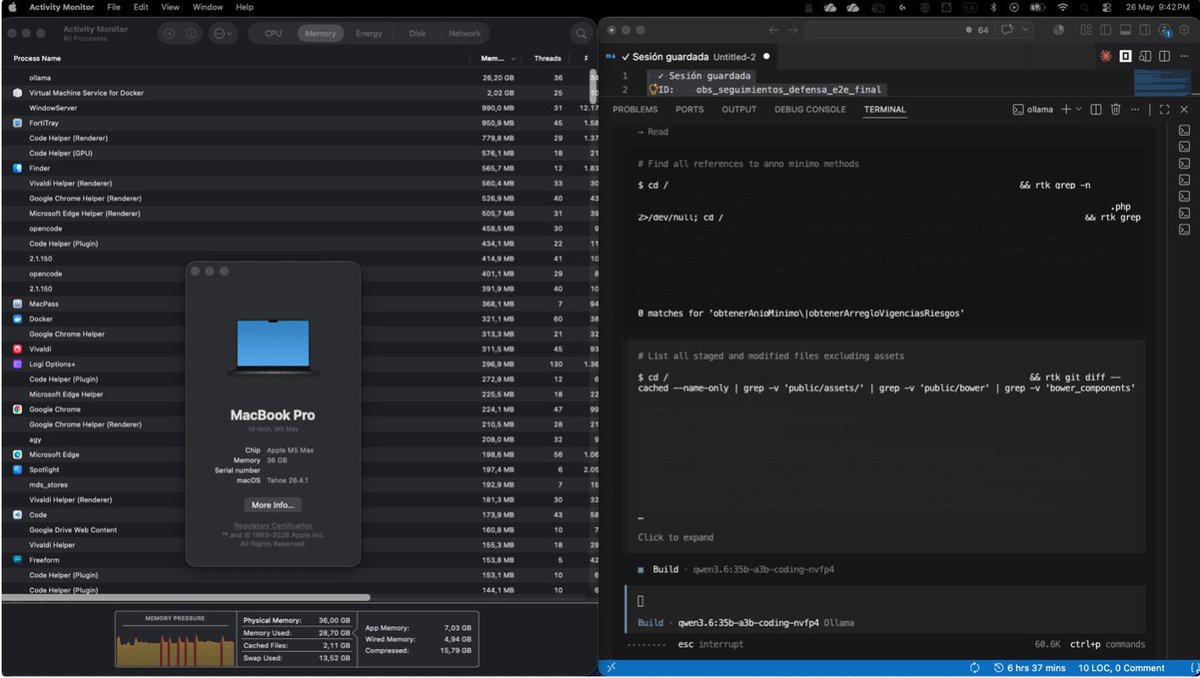Kill the terminal with the trash icon
The height and width of the screenshot is (678, 1200).
point(1115,109)
